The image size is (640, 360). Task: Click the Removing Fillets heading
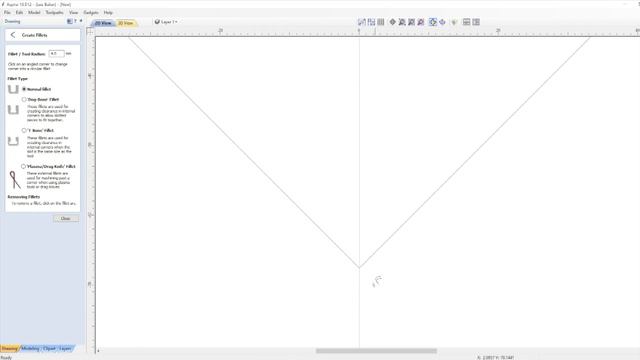tap(24, 197)
